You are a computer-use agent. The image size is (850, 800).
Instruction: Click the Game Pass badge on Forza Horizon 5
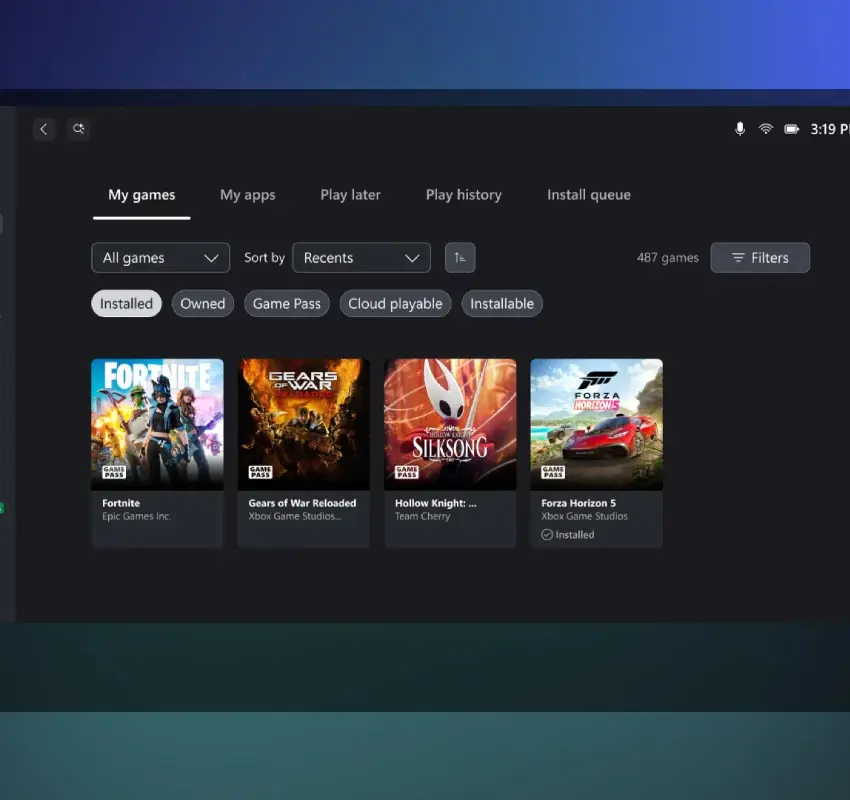[553, 472]
